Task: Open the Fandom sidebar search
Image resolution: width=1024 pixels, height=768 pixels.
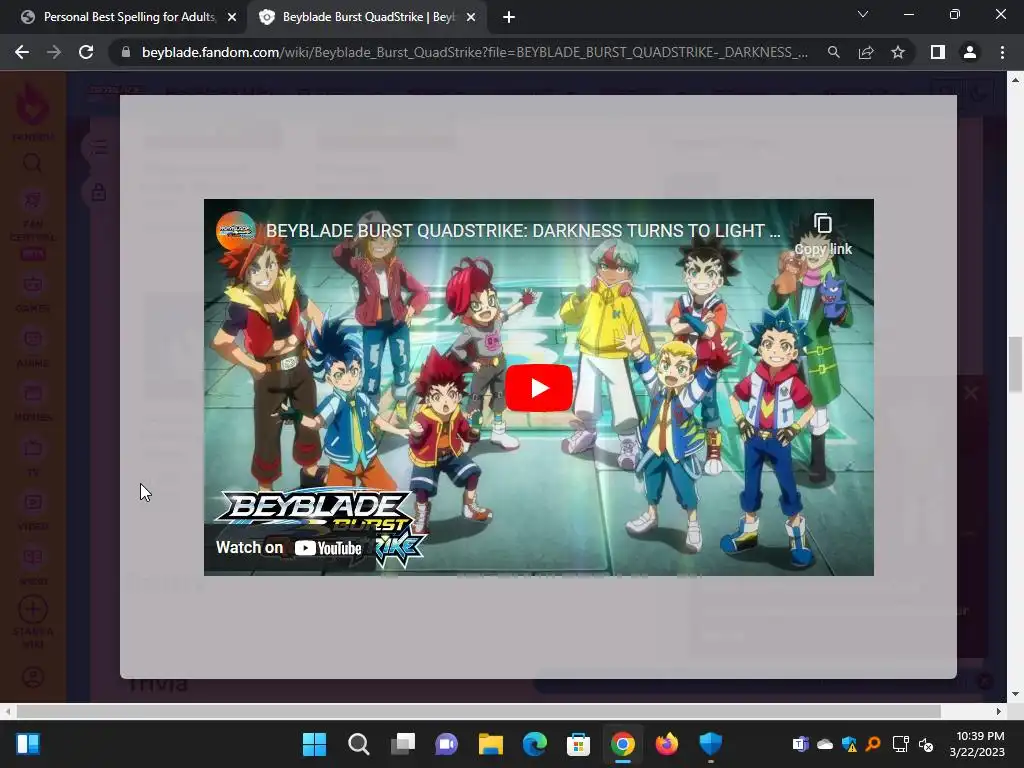Action: [33, 163]
